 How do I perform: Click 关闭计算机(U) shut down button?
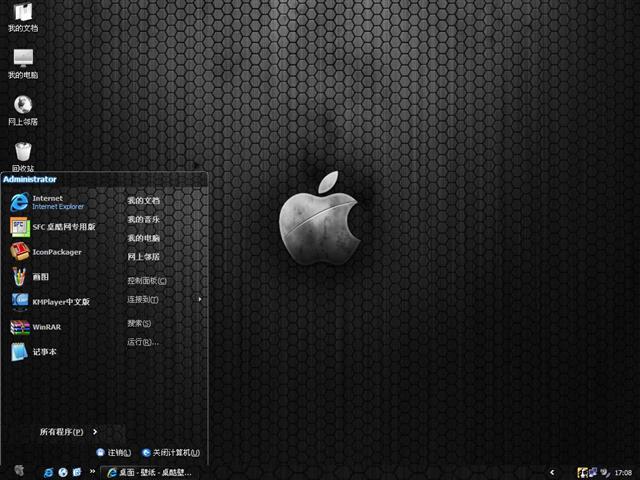tap(171, 452)
